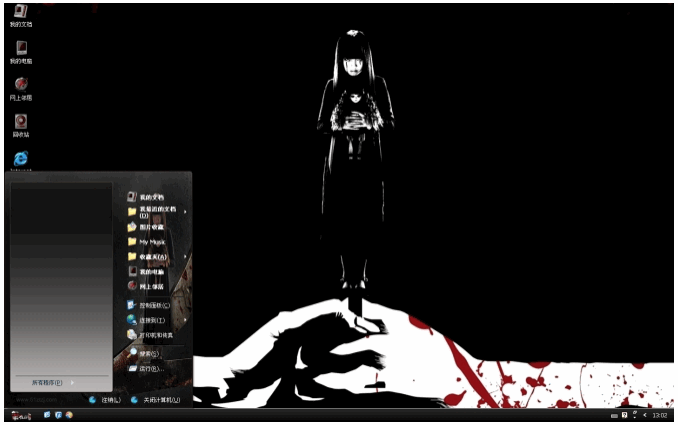The width and height of the screenshot is (678, 425).
Task: Click the blue document-style Quick Launch icon
Action: click(47, 415)
